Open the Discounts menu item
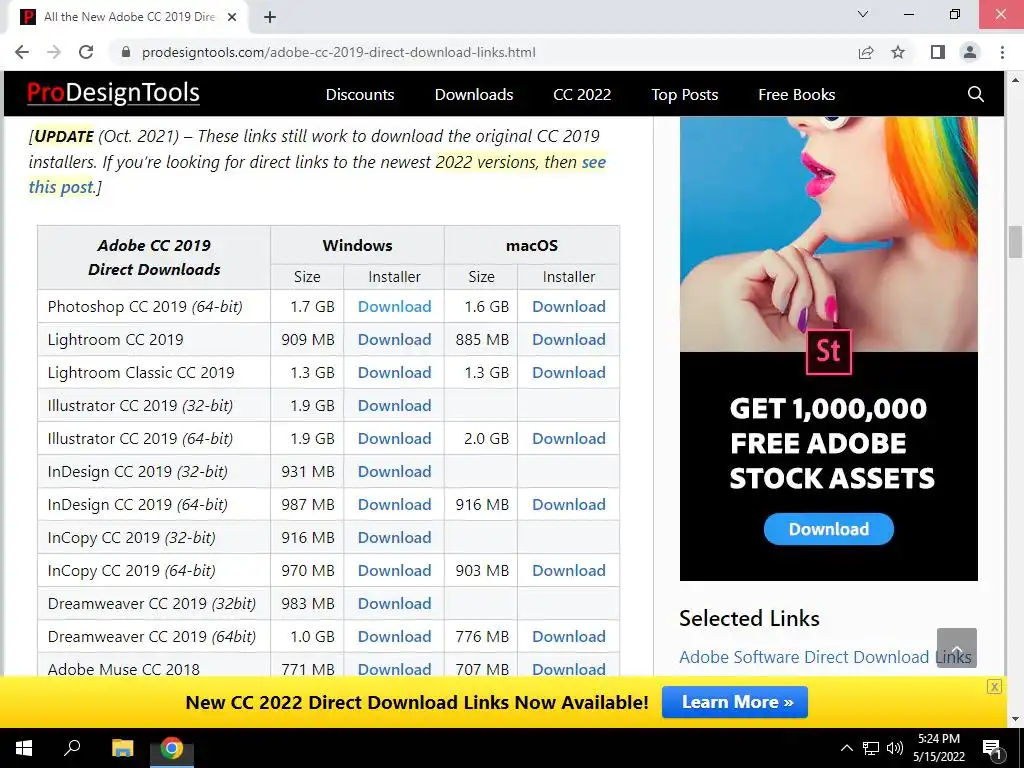Image resolution: width=1024 pixels, height=768 pixels. 360,95
